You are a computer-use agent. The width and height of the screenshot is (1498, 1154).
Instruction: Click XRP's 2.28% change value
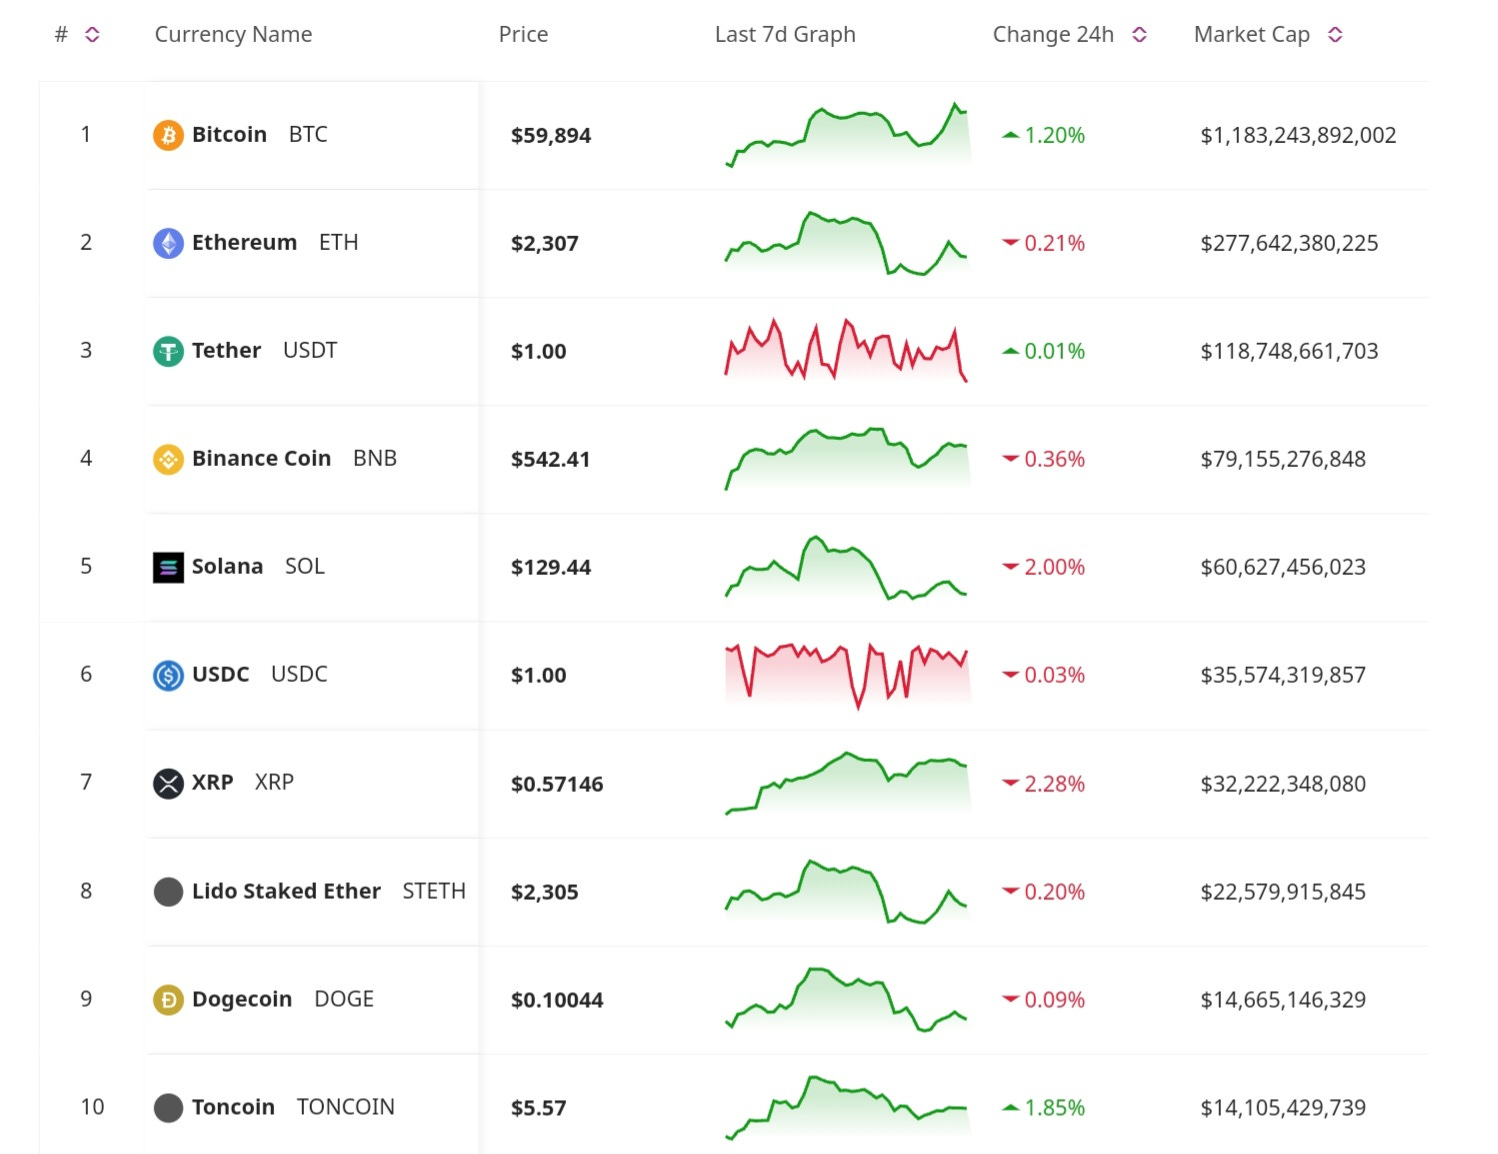[1054, 784]
